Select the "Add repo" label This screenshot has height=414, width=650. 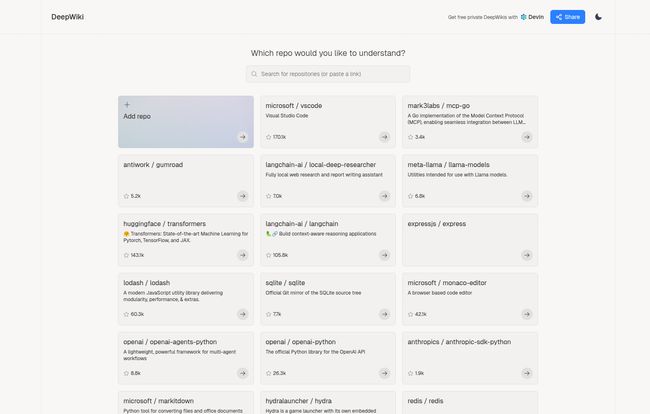point(137,116)
